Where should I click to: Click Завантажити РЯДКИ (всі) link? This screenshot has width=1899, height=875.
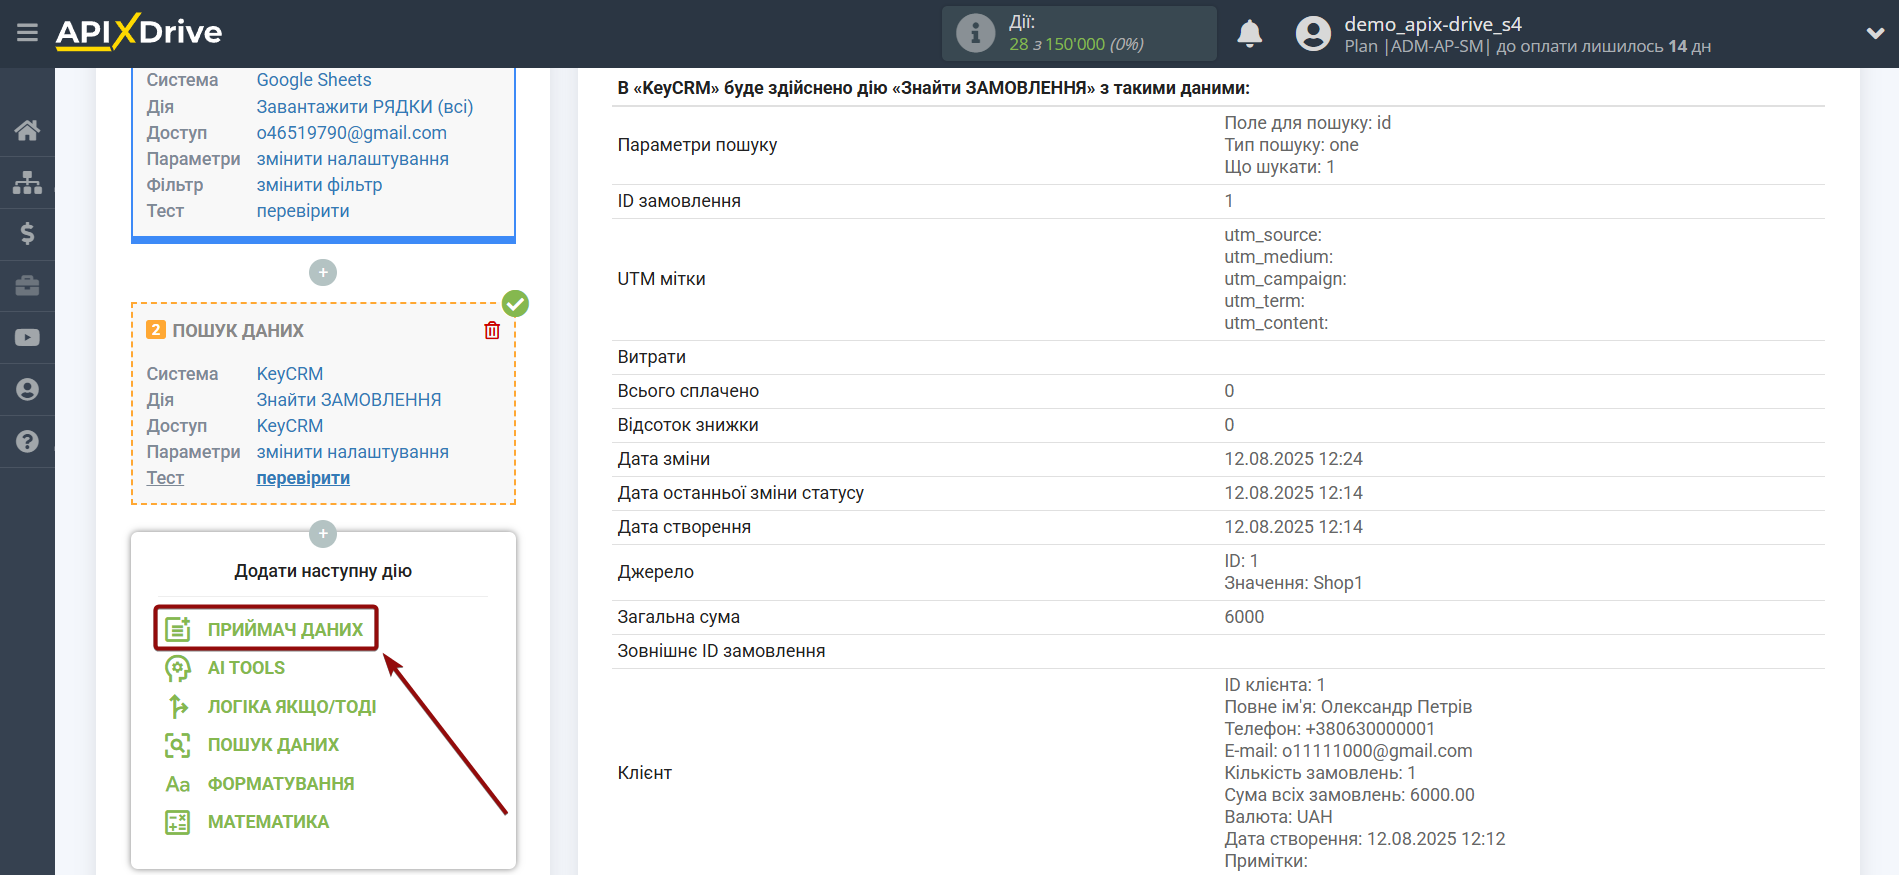point(365,107)
